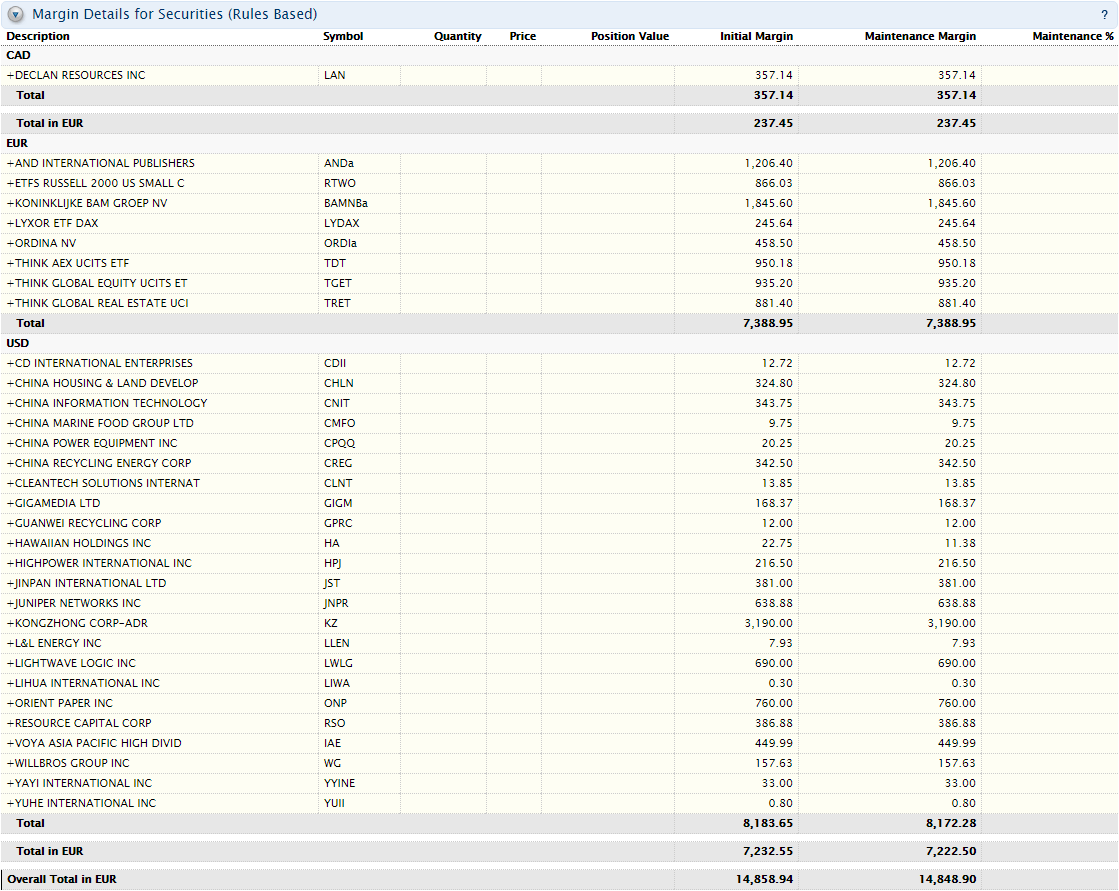
Task: Expand the RESOURCE CAPITAL CORP row
Action: [x=11, y=723]
